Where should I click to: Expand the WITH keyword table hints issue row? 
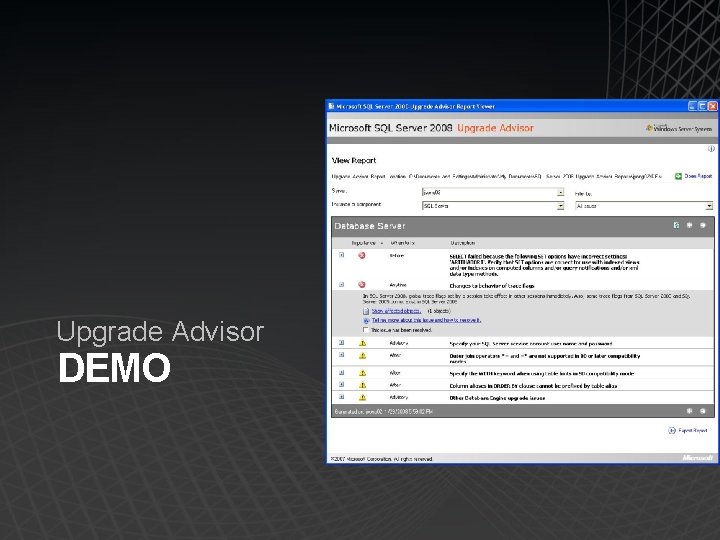(x=342, y=372)
